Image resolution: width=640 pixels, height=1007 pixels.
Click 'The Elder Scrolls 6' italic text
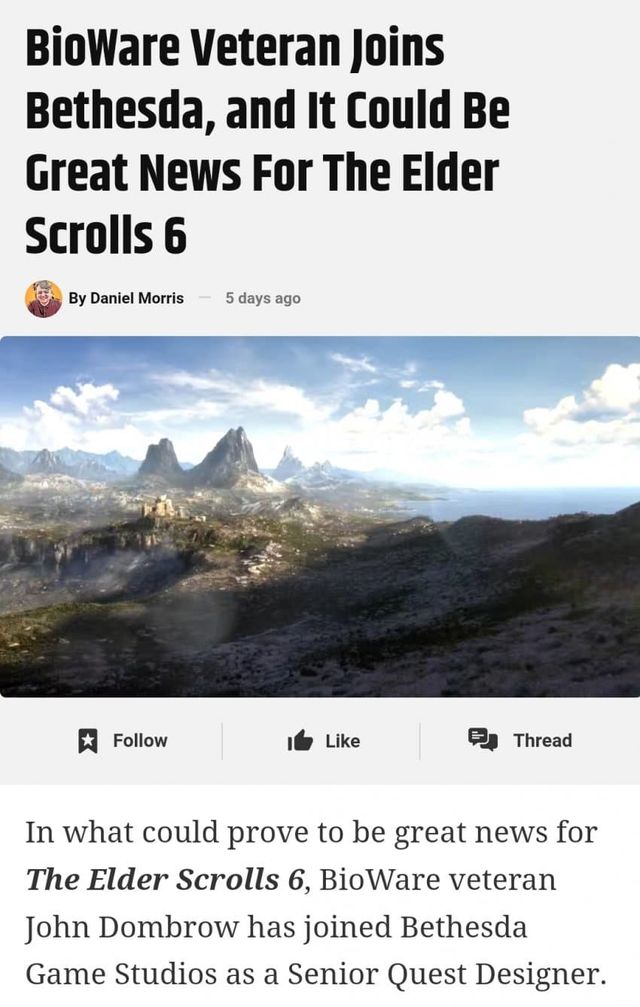click(x=164, y=880)
